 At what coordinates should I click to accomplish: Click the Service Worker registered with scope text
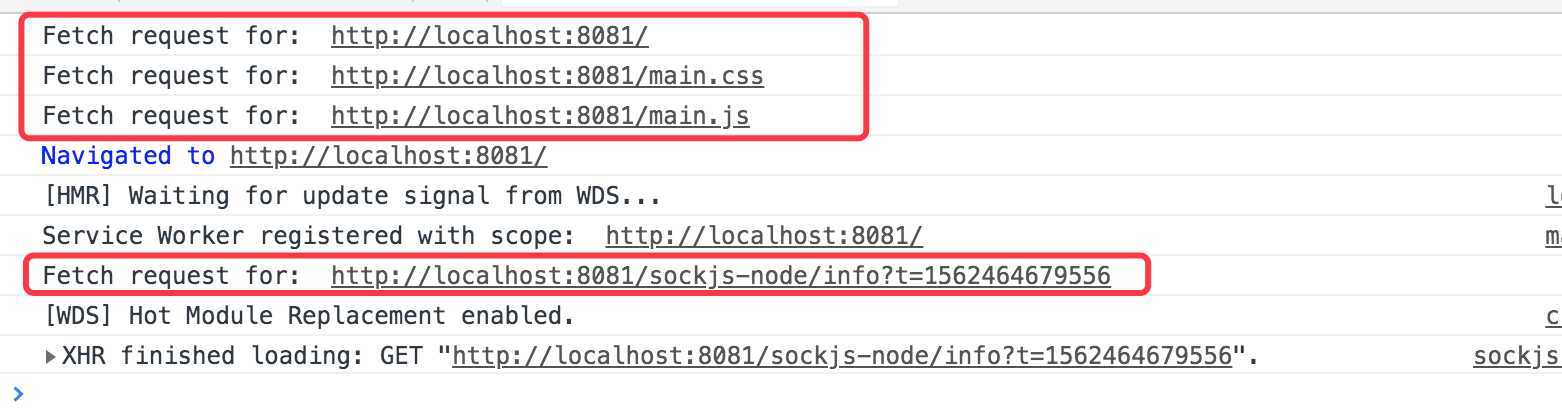click(316, 236)
